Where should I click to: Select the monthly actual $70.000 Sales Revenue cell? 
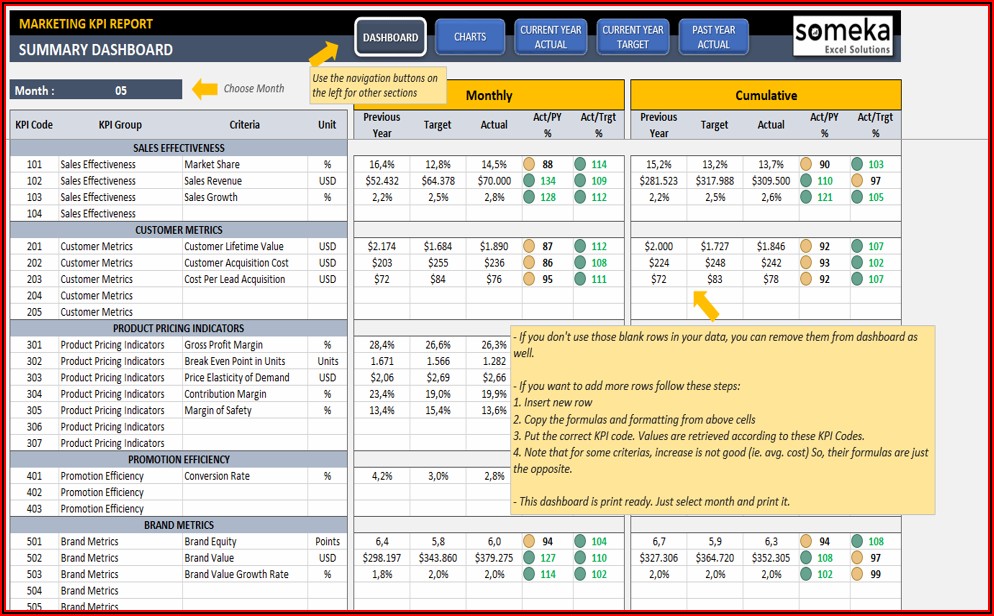[493, 181]
